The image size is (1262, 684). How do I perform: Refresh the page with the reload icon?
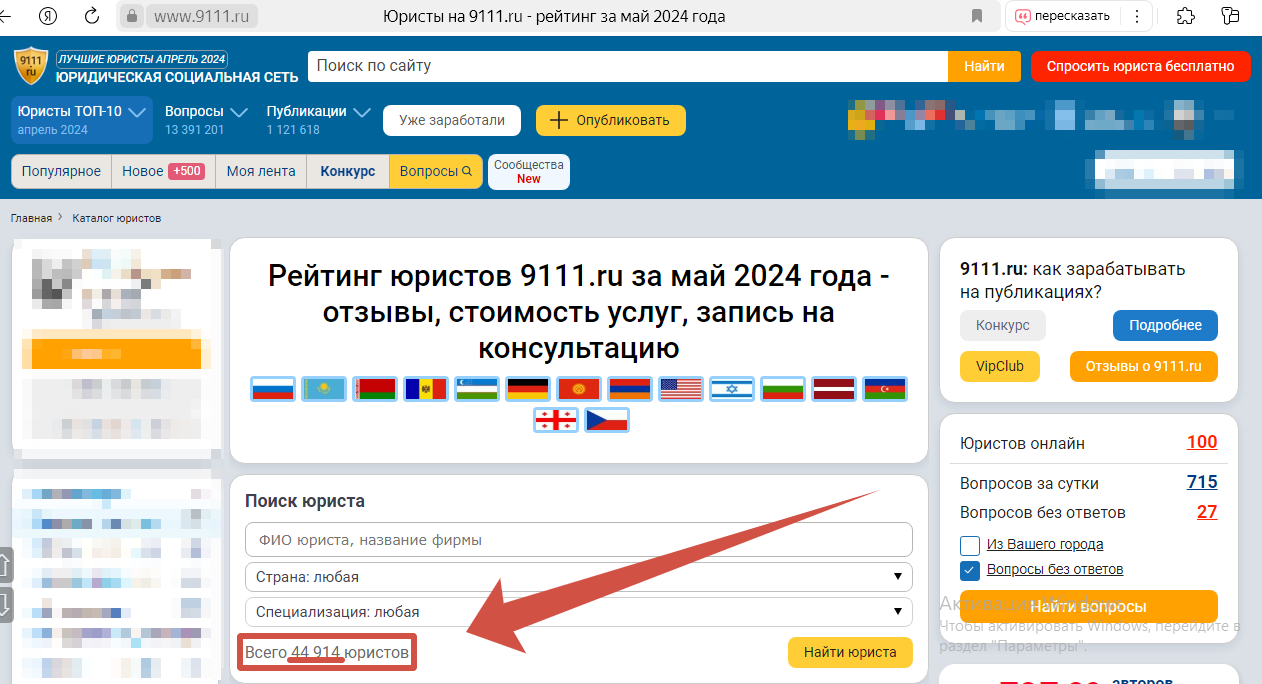(92, 15)
